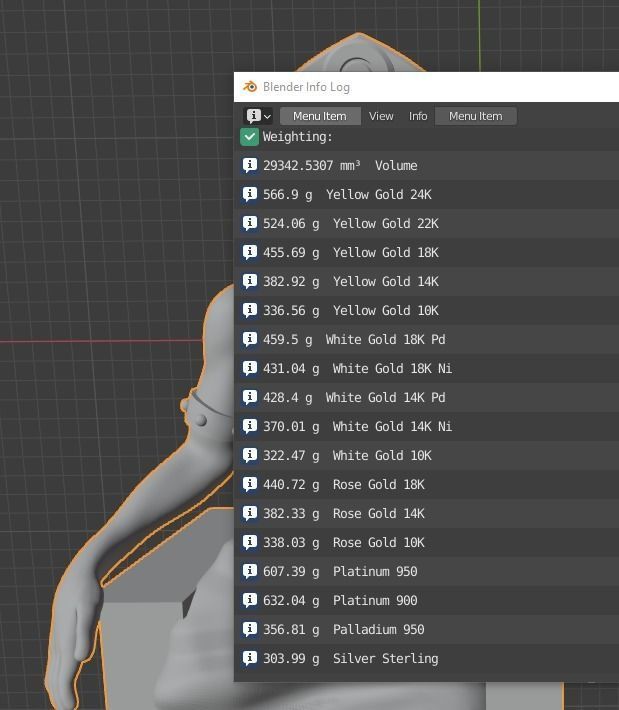Select the 428.4 g White Gold 14K Pd line
619x710 pixels.
pyautogui.click(x=427, y=398)
